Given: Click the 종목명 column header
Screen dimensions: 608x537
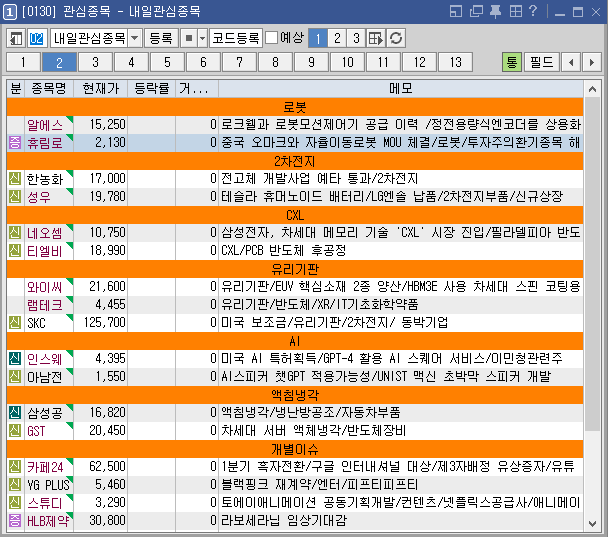Looking at the screenshot, I should point(49,89).
